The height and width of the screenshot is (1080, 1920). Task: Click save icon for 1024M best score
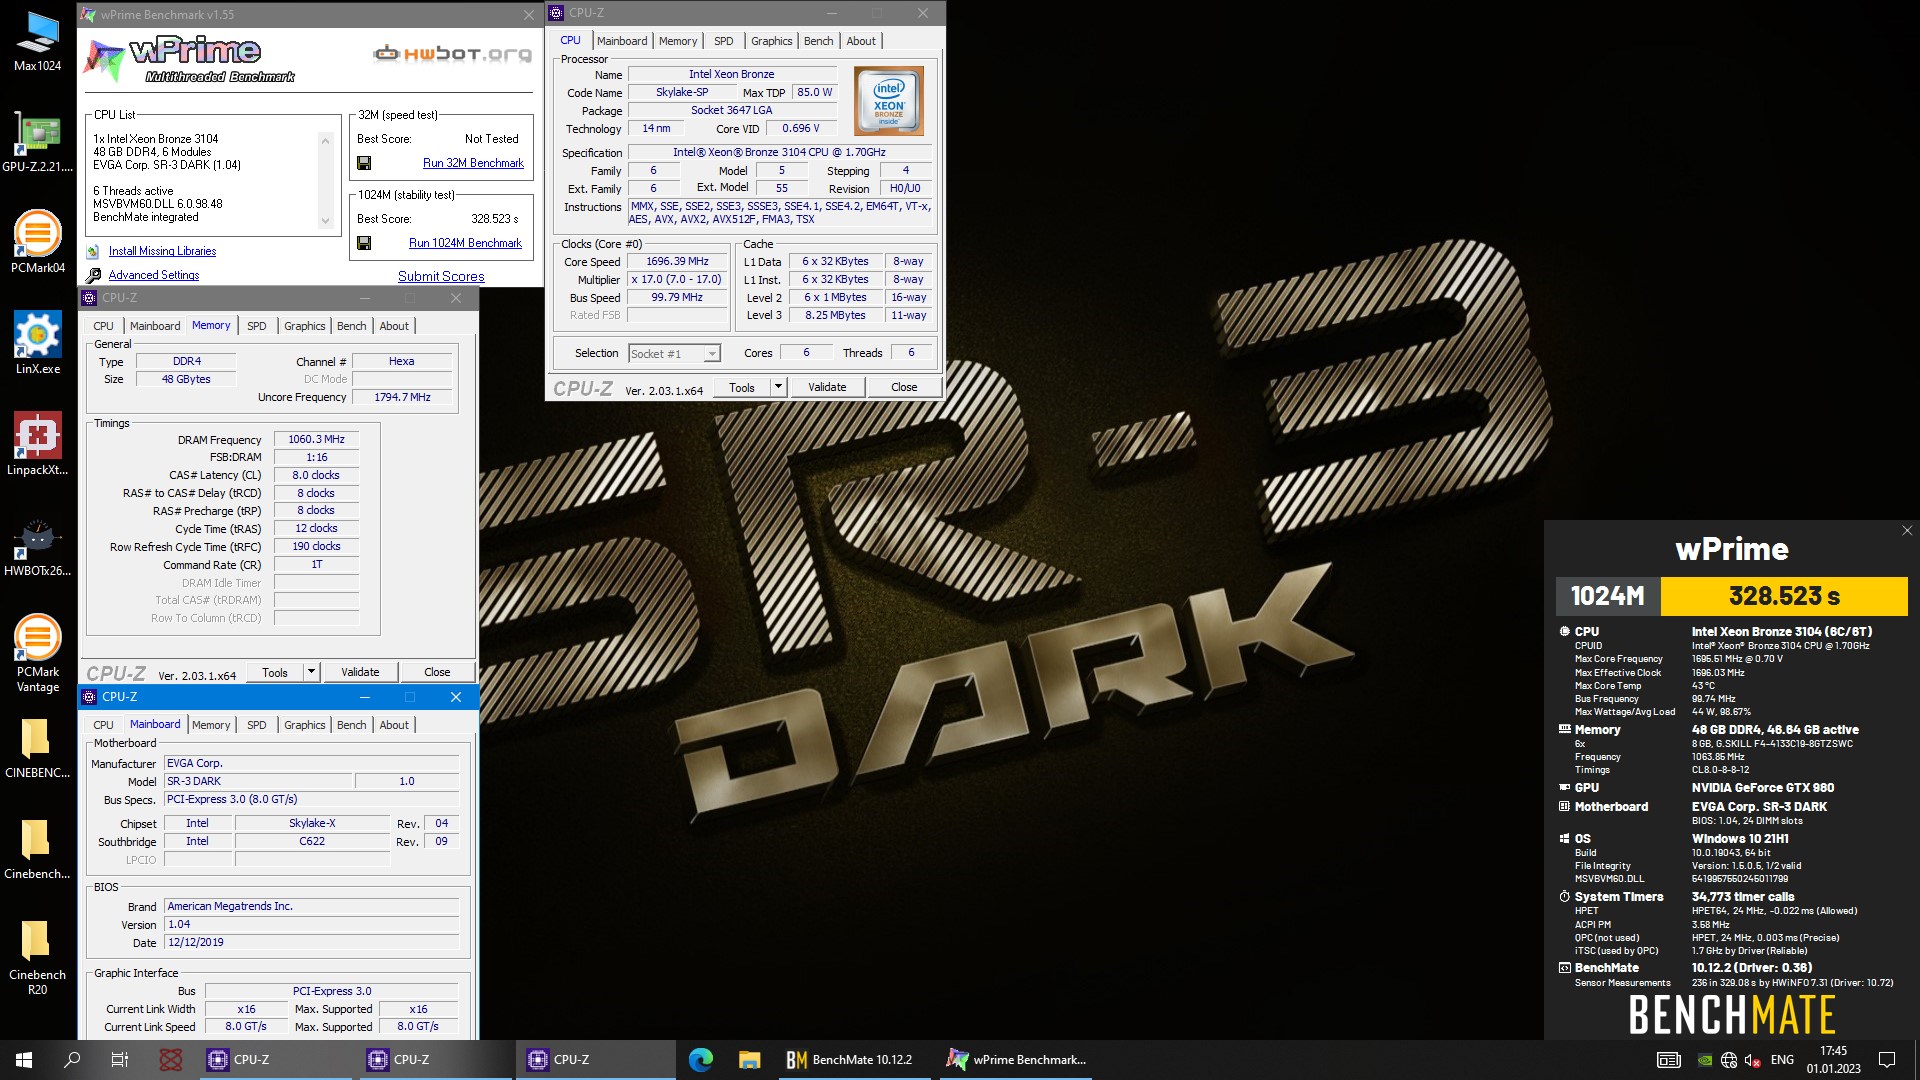click(364, 243)
